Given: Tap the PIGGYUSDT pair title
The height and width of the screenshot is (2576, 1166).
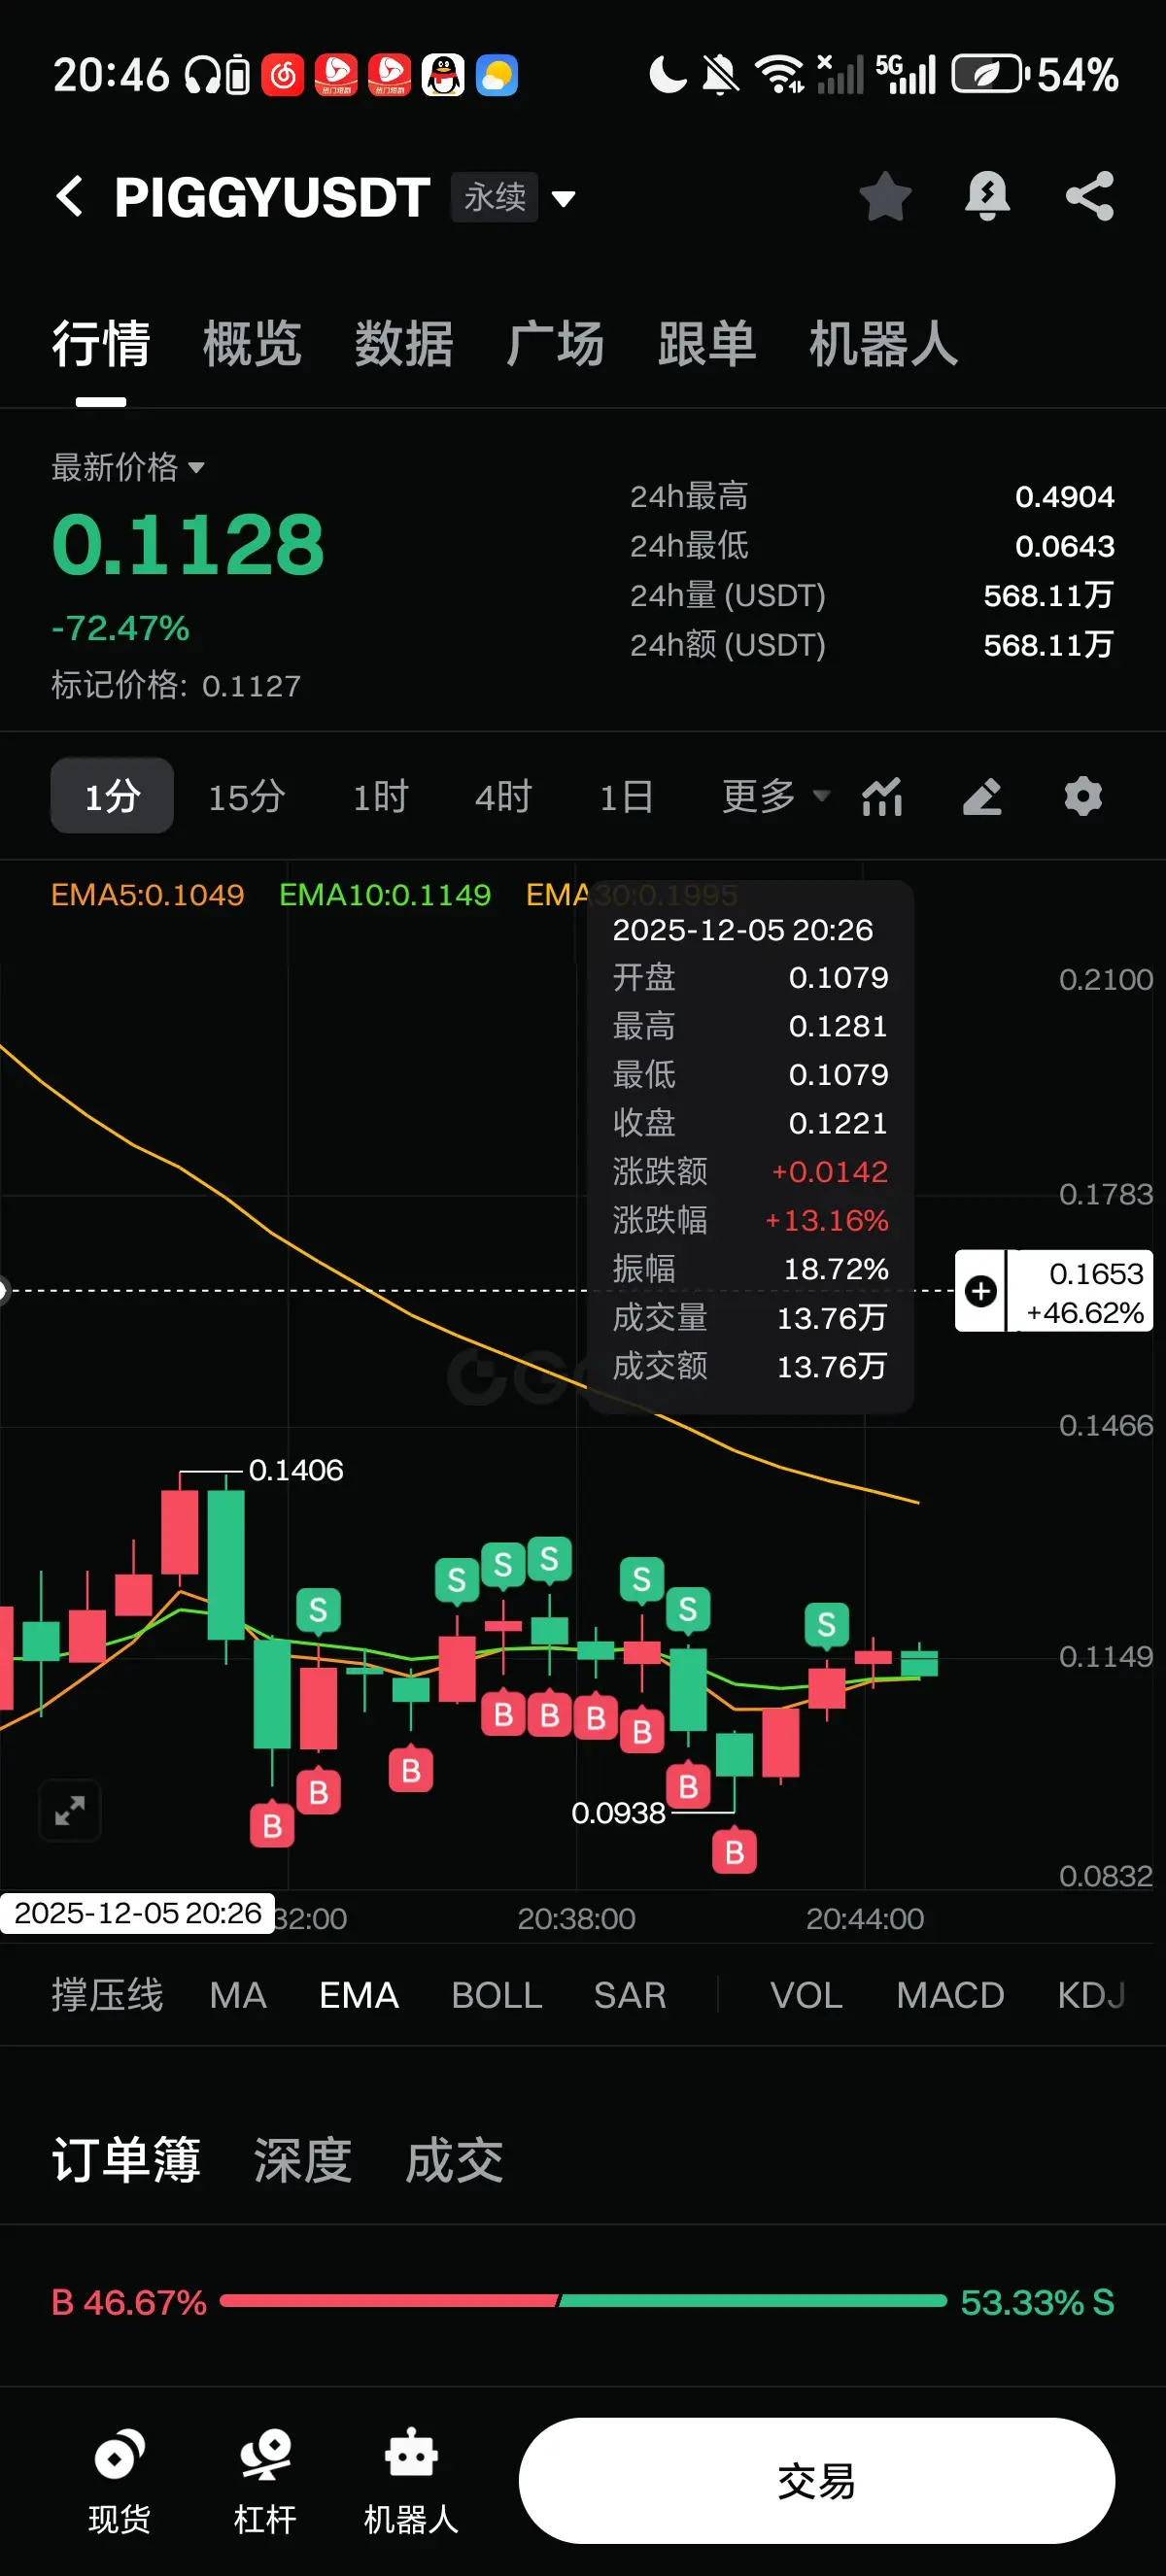Looking at the screenshot, I should point(272,197).
